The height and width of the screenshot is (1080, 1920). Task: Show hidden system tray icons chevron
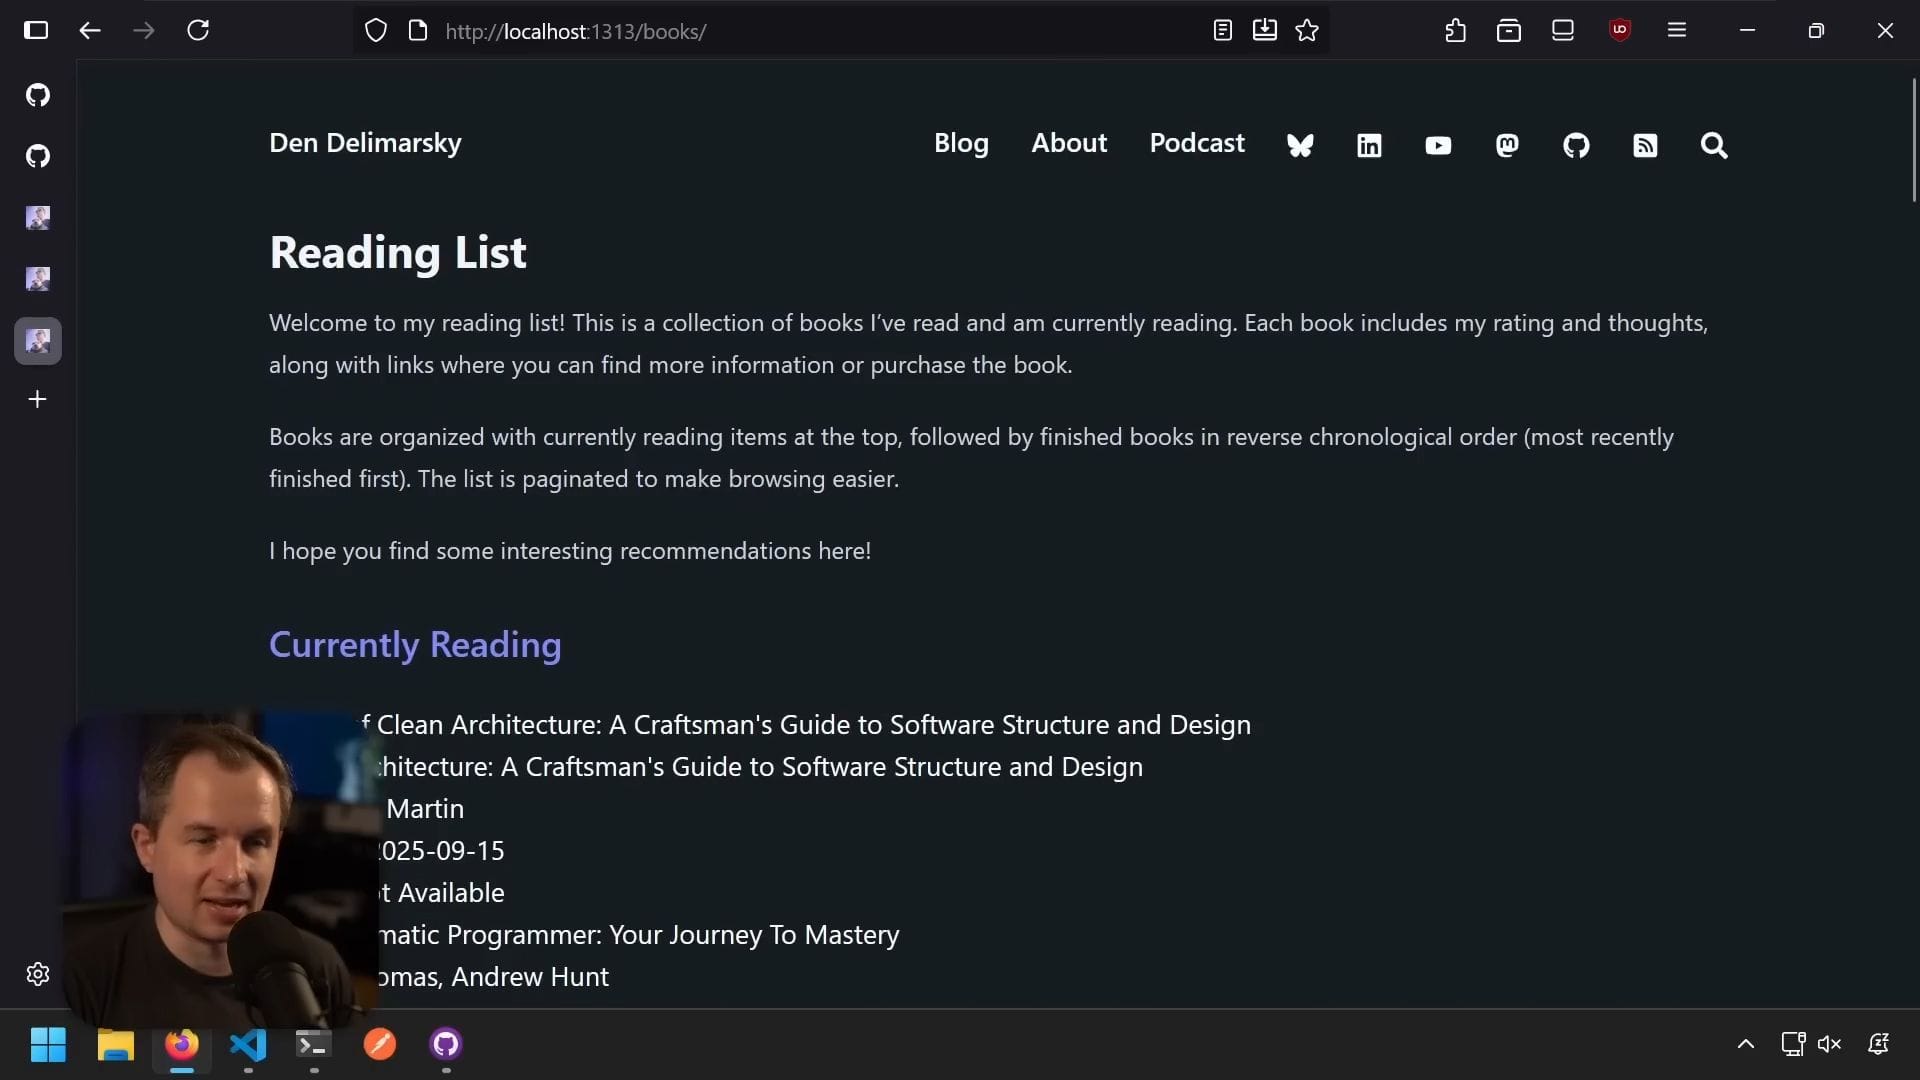click(x=1746, y=1044)
